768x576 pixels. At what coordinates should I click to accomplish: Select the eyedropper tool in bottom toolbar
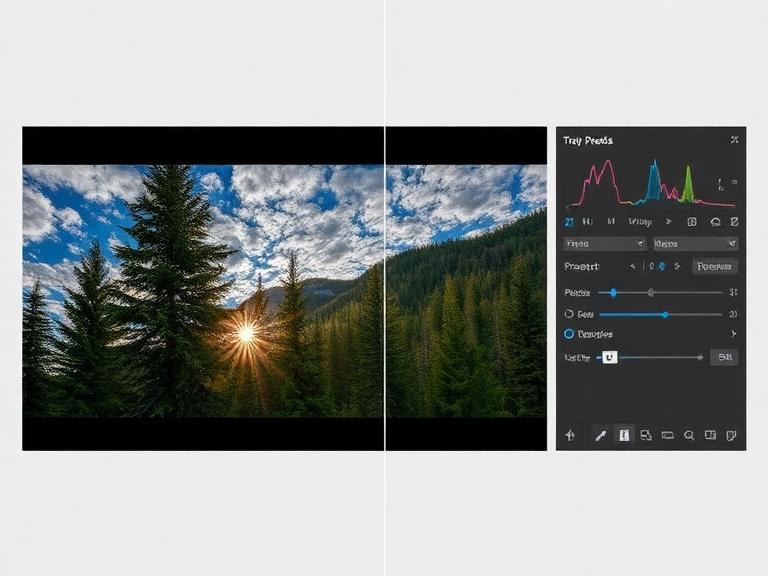[600, 435]
